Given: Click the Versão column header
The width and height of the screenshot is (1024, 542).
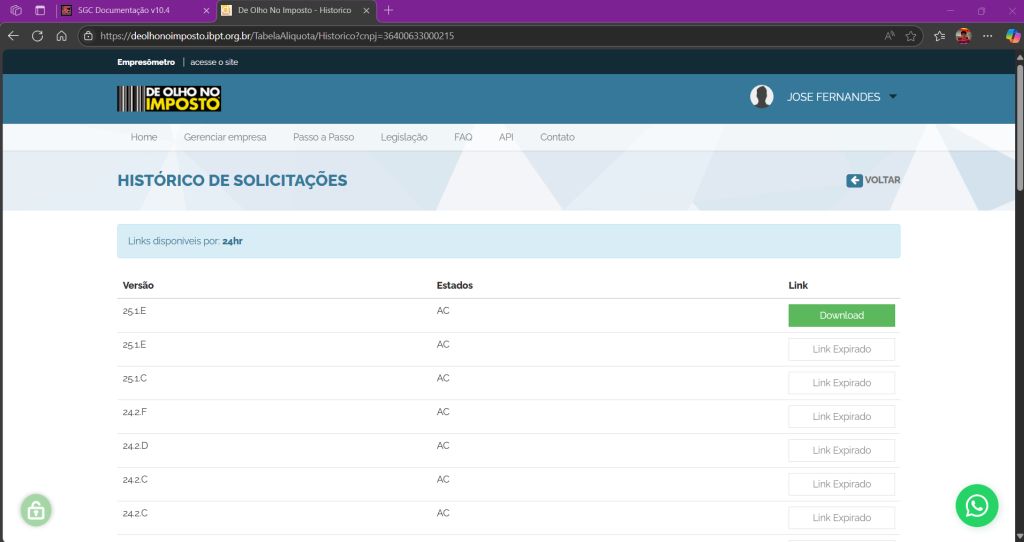Looking at the screenshot, I should click(138, 285).
